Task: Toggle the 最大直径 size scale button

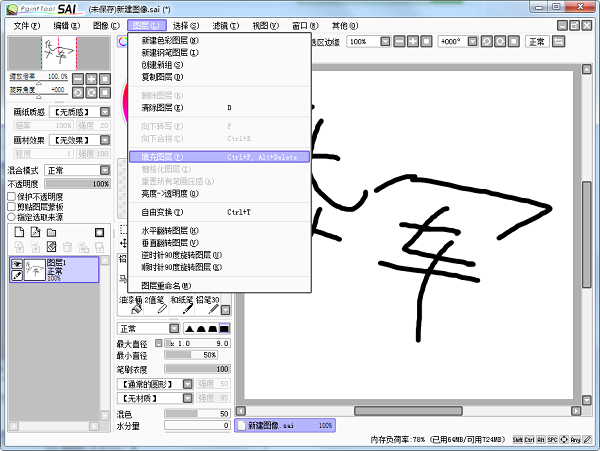Action: pos(158,343)
